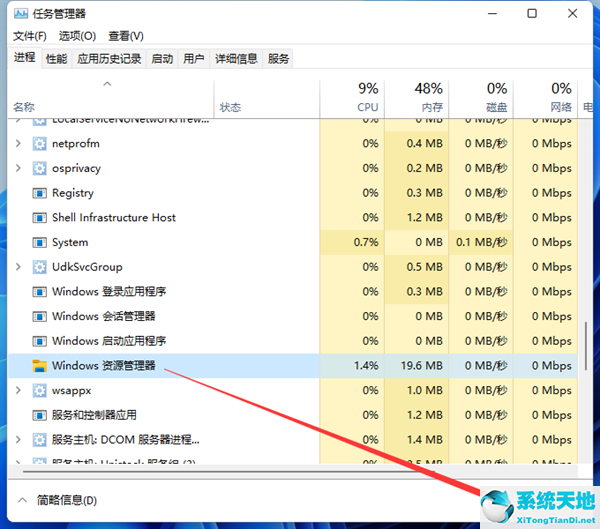
Task: Select the Windows 资源管理器 process row
Action: tap(293, 366)
